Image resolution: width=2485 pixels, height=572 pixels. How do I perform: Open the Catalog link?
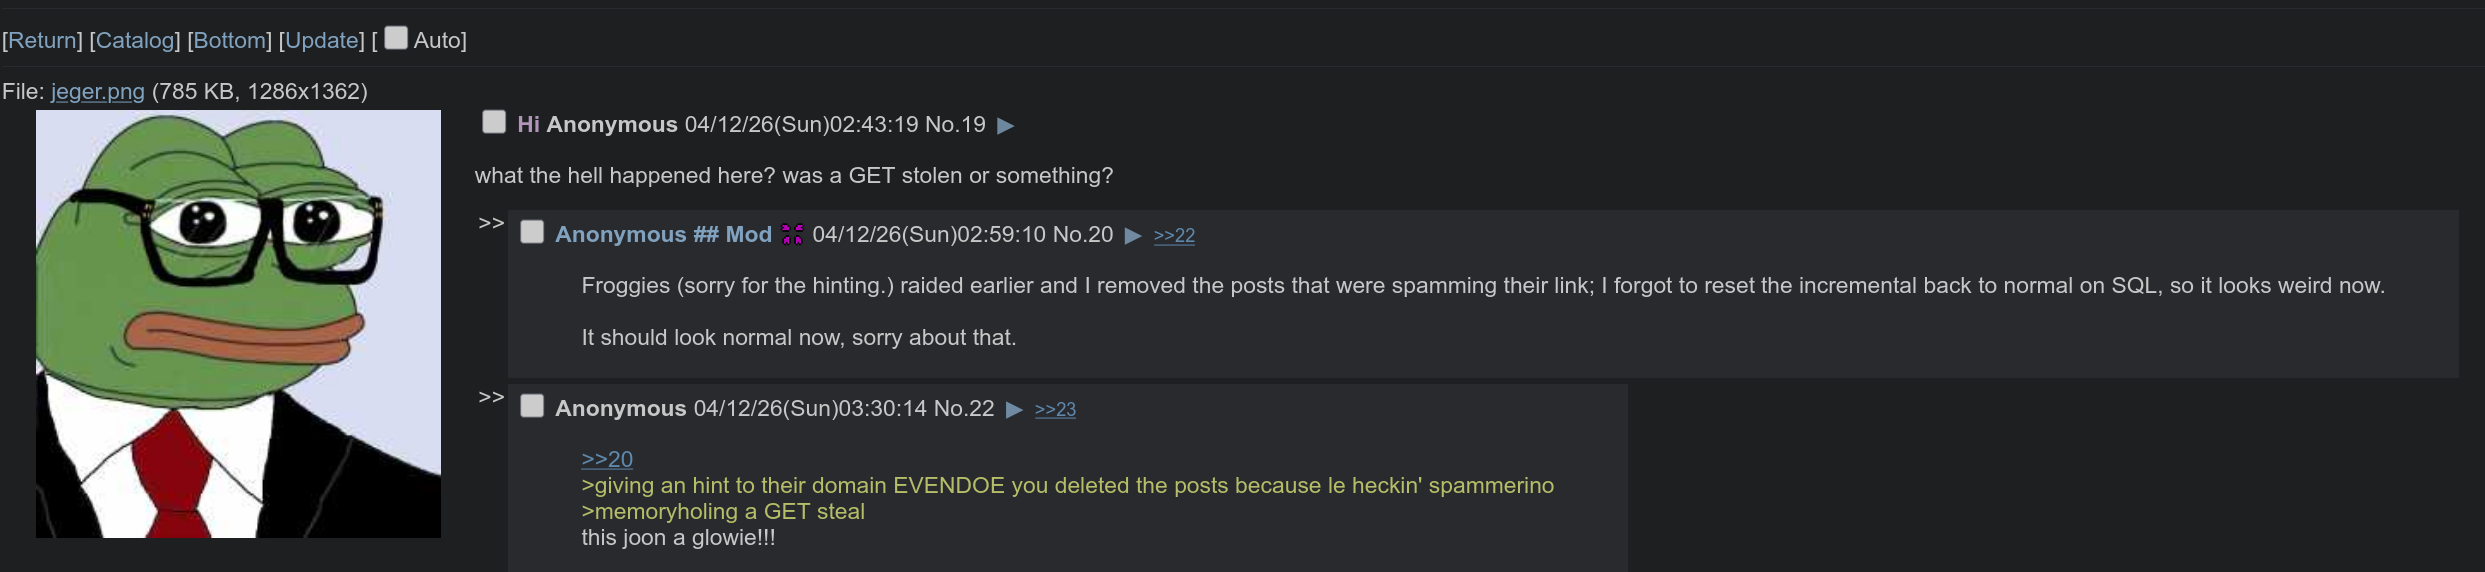pos(135,41)
